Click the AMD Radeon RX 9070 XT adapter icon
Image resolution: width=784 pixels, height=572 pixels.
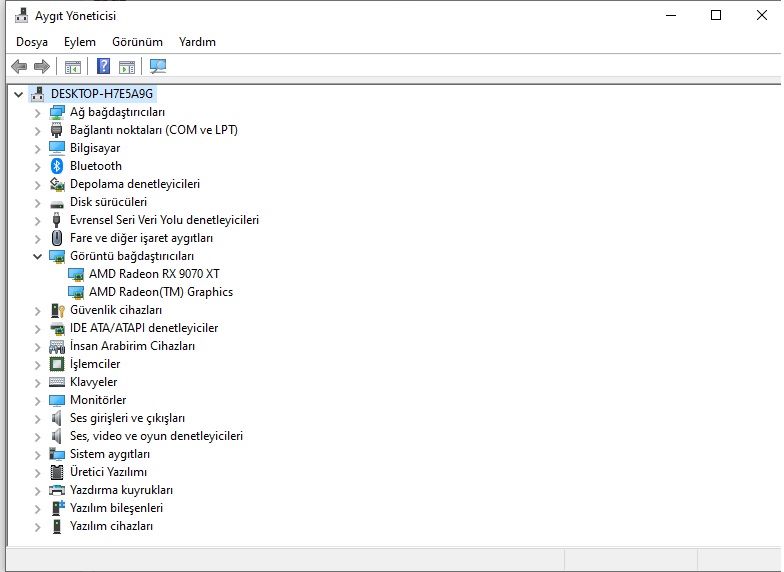pyautogui.click(x=76, y=274)
